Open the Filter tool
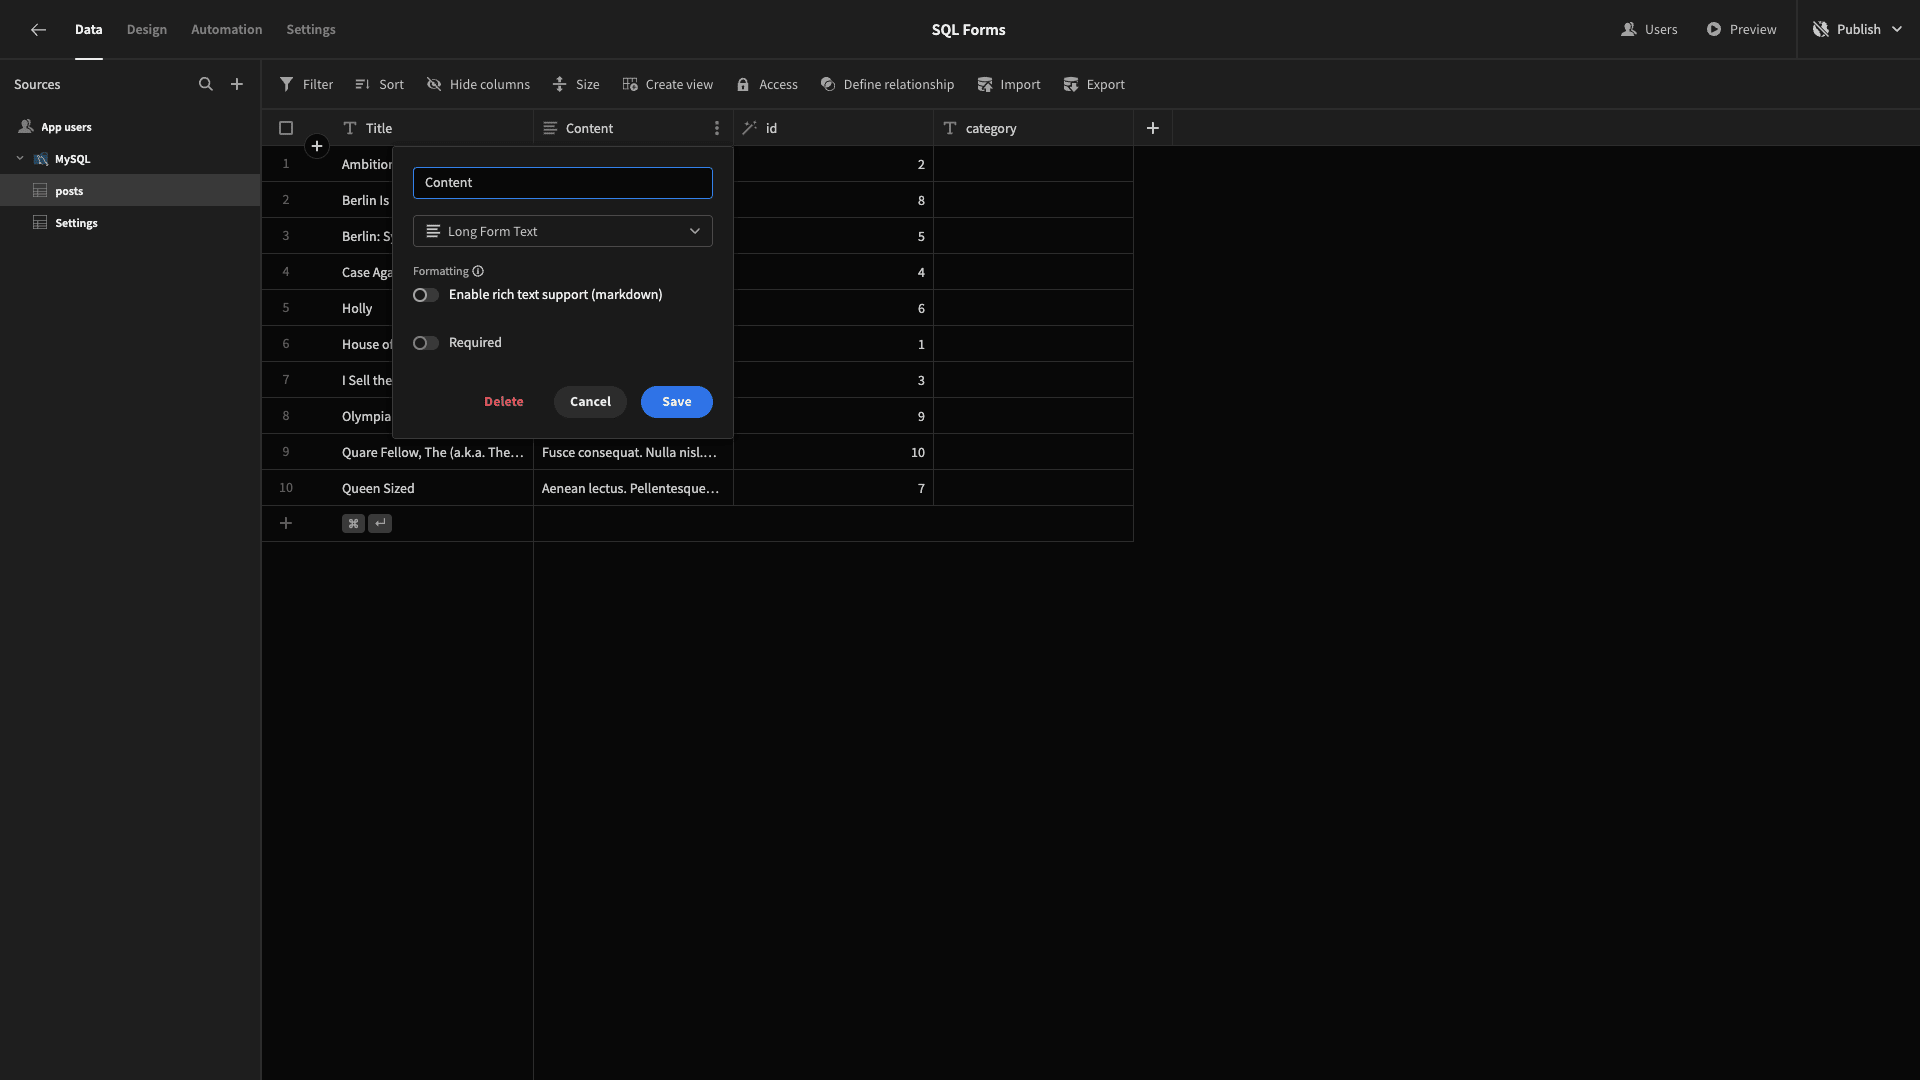The width and height of the screenshot is (1920, 1080). pyautogui.click(x=306, y=84)
